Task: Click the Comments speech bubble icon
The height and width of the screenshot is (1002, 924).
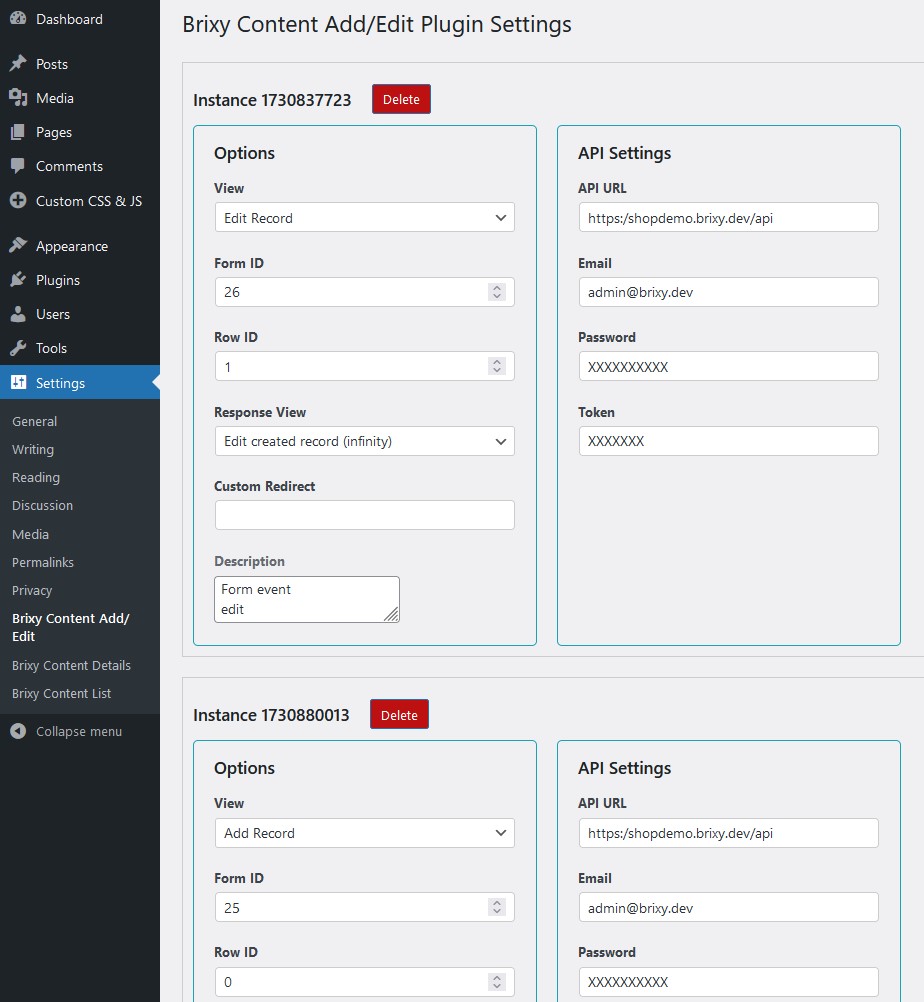Action: (18, 166)
